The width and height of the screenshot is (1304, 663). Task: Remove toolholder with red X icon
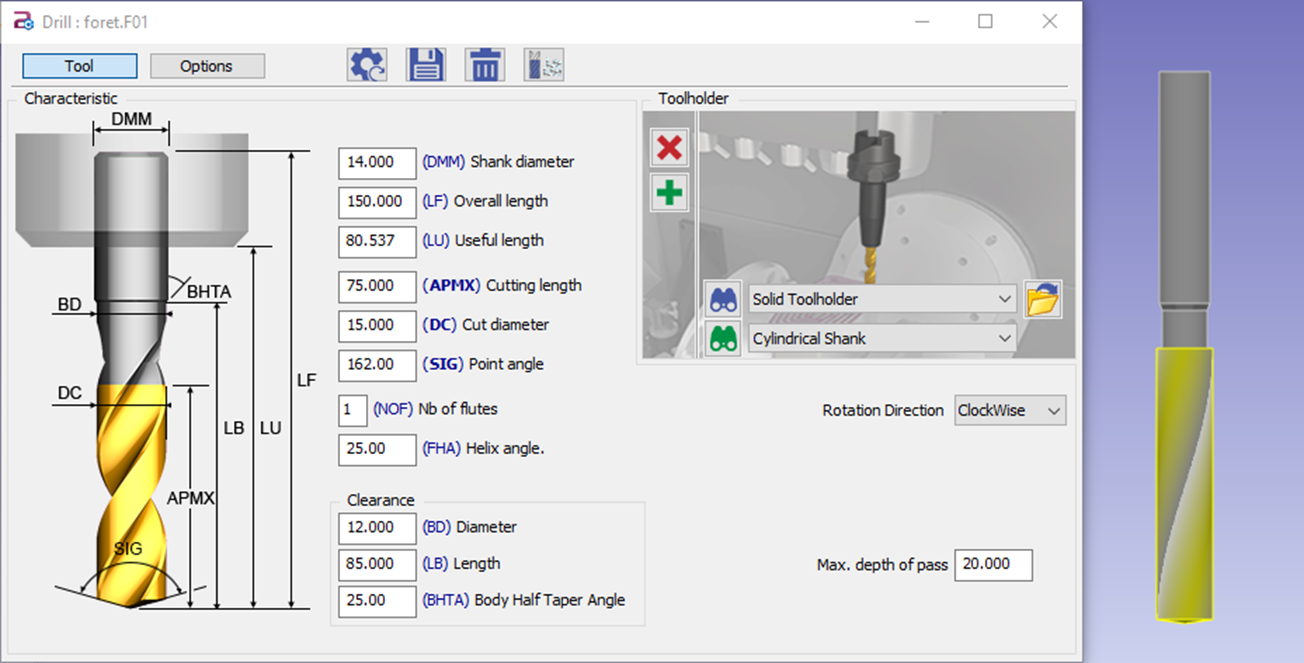click(669, 148)
